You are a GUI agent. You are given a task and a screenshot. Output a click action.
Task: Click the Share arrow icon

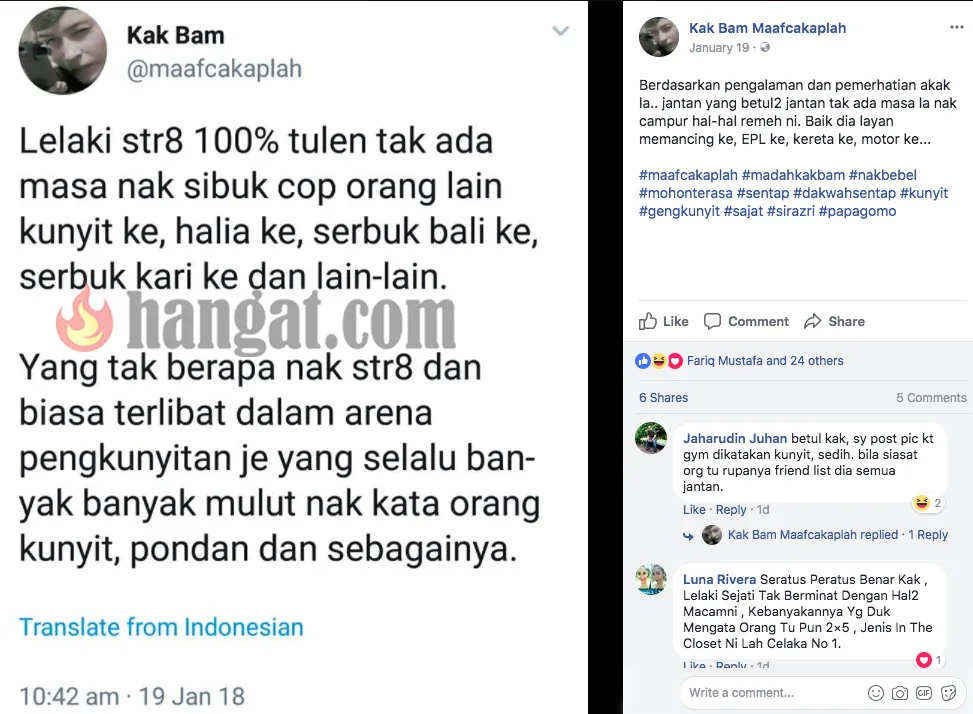(812, 321)
